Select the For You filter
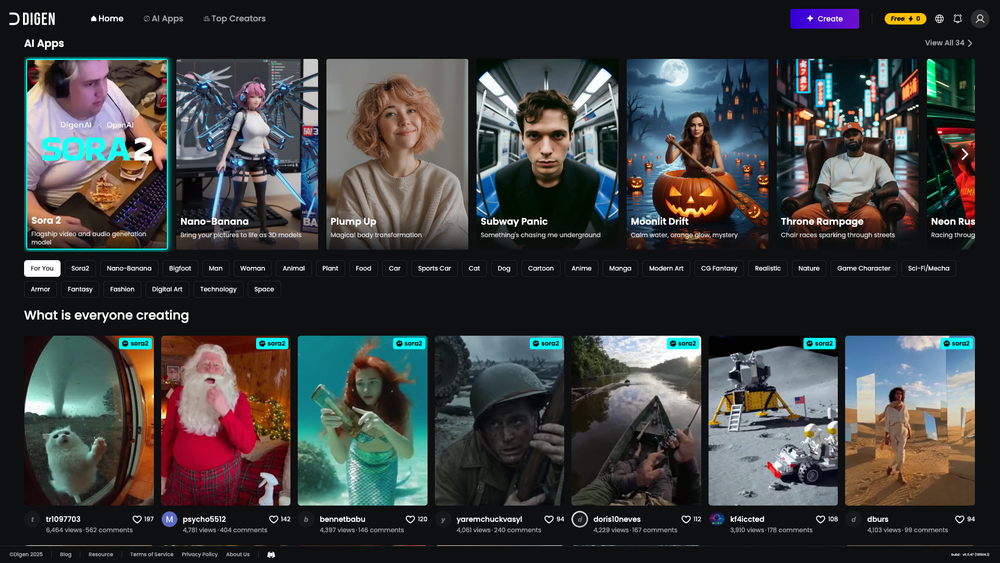 point(42,268)
